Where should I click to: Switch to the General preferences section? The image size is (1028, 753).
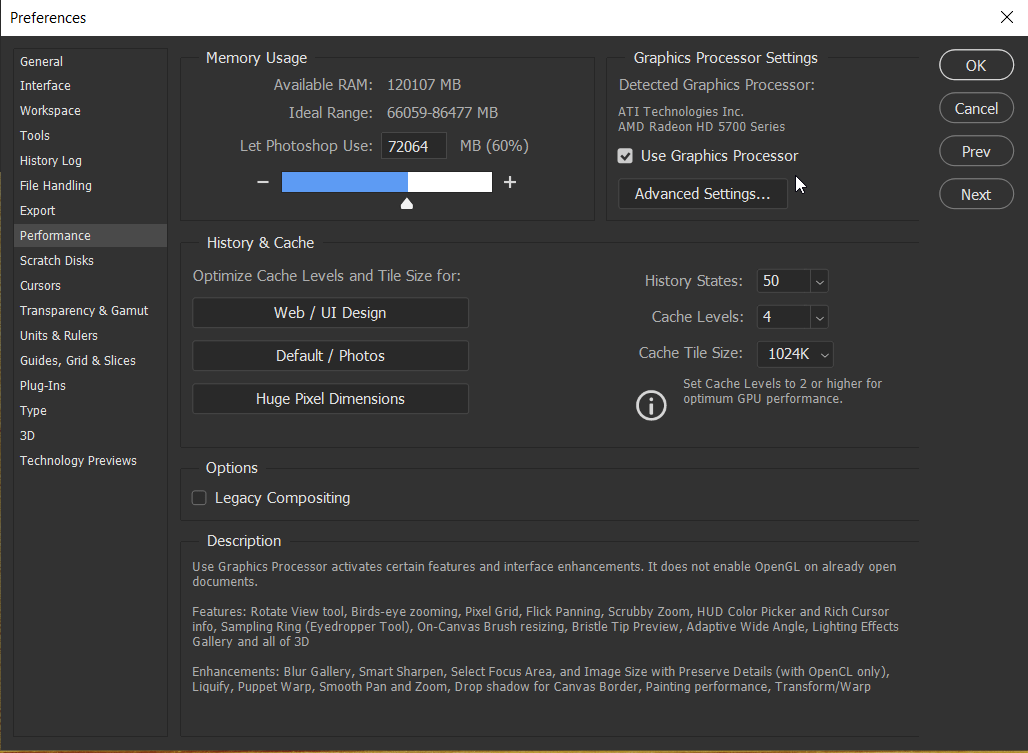tap(41, 61)
